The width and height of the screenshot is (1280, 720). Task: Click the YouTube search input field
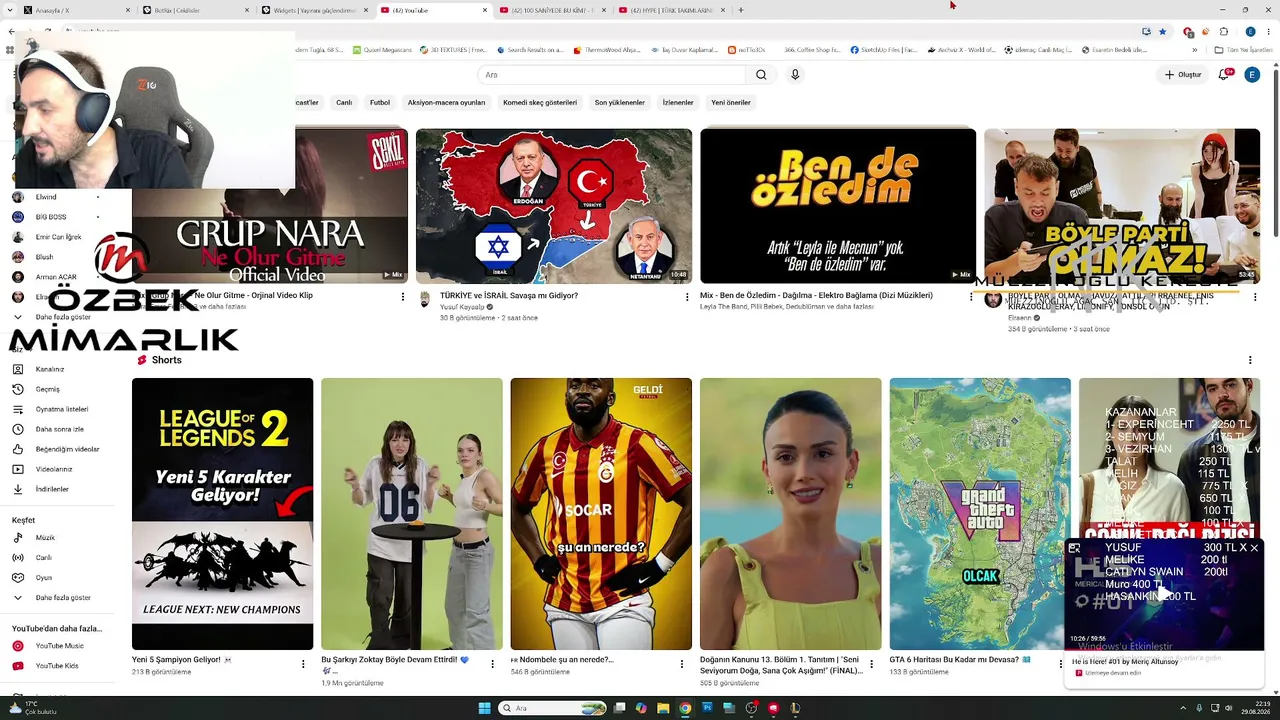click(x=611, y=75)
